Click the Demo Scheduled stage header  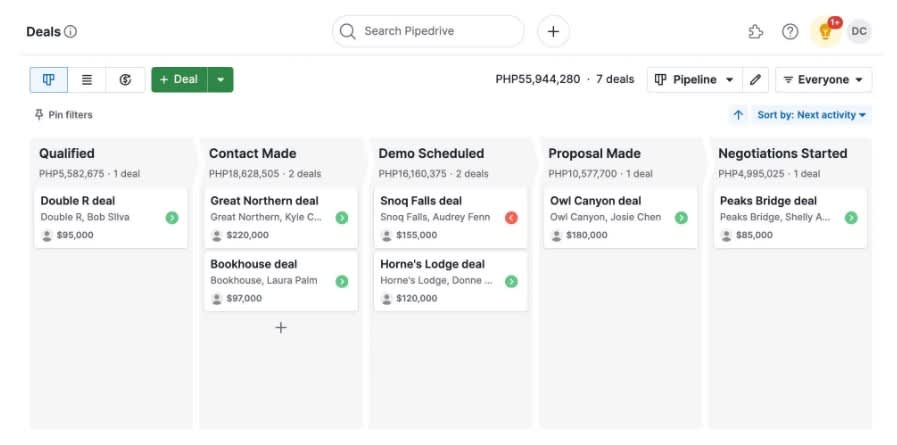click(431, 153)
